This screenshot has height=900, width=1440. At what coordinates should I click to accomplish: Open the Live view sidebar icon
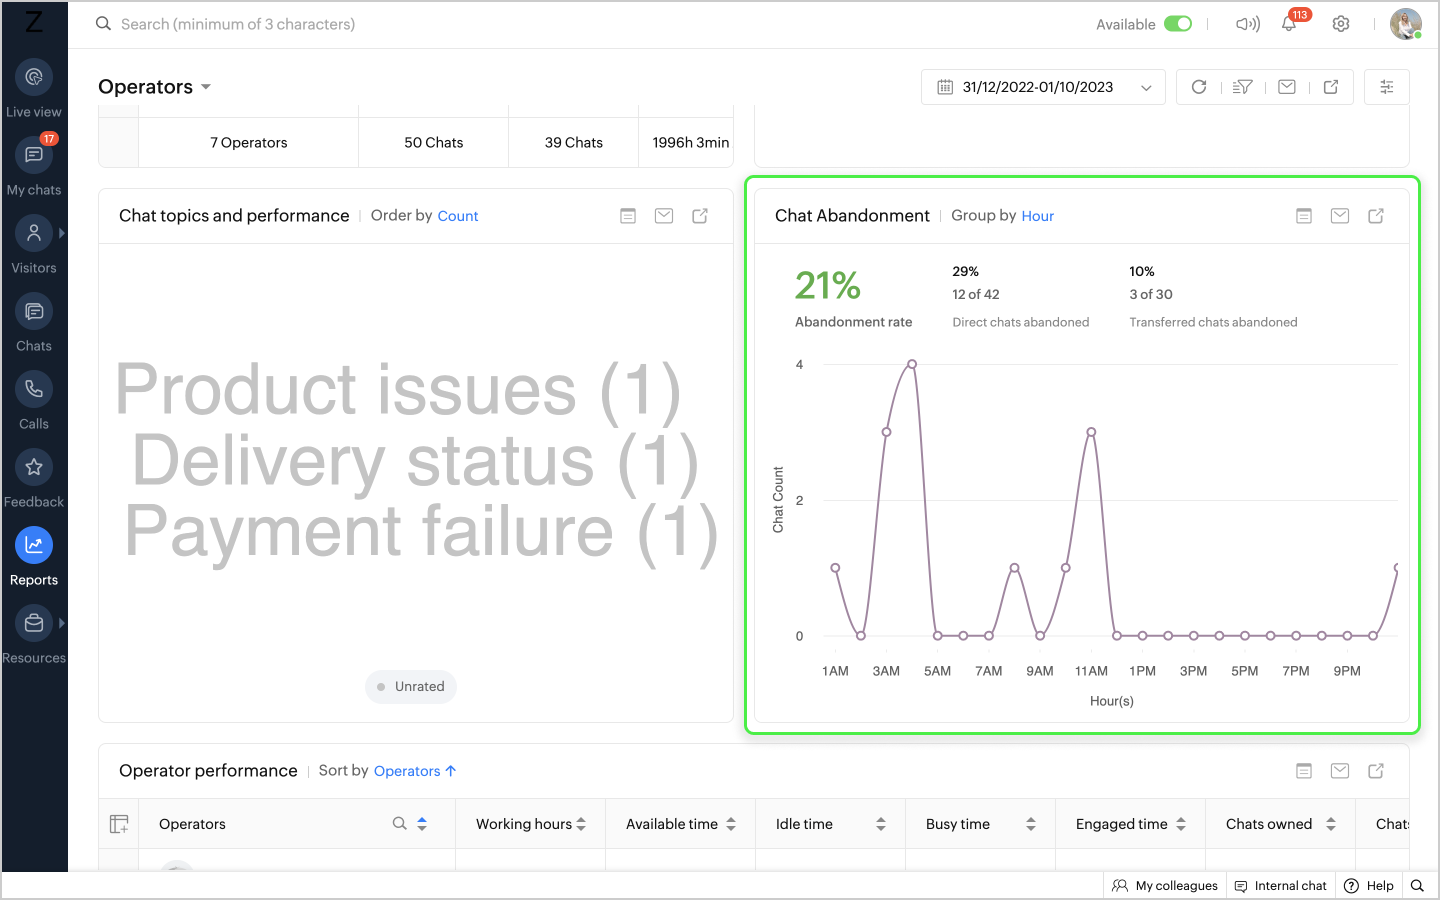tap(34, 77)
